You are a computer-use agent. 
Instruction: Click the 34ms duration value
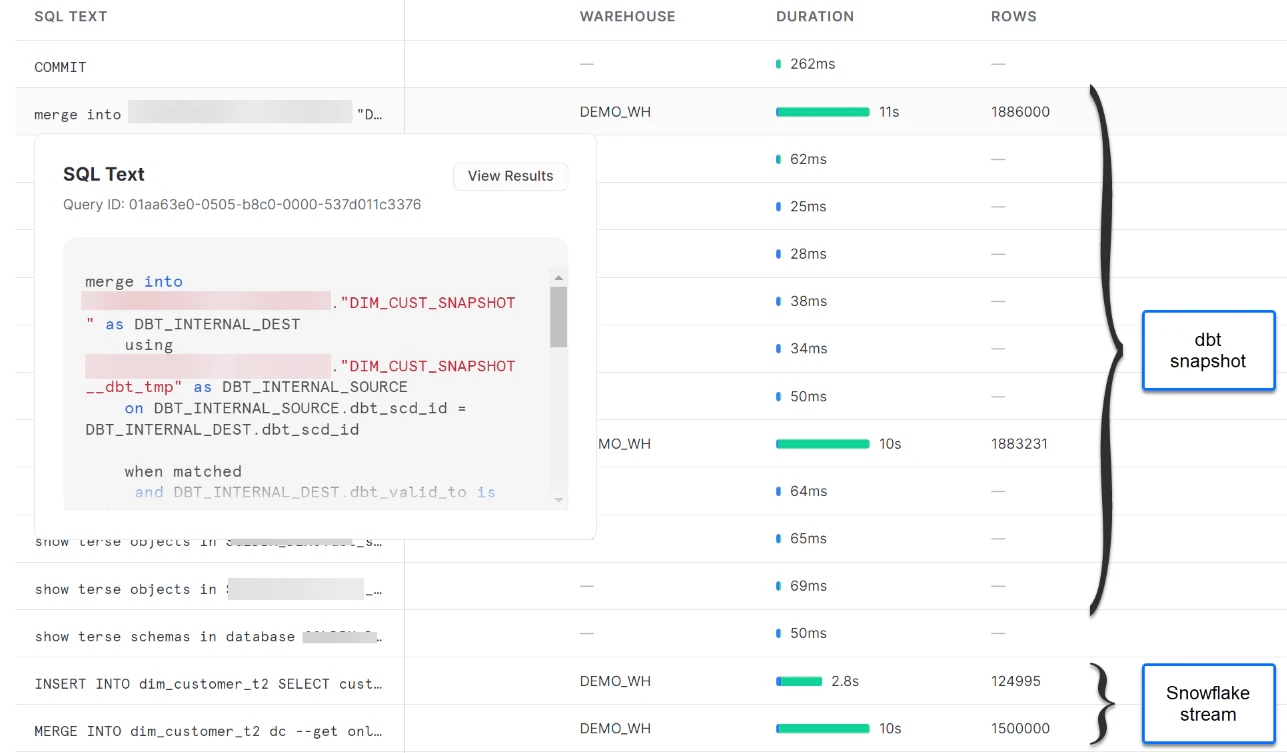808,349
